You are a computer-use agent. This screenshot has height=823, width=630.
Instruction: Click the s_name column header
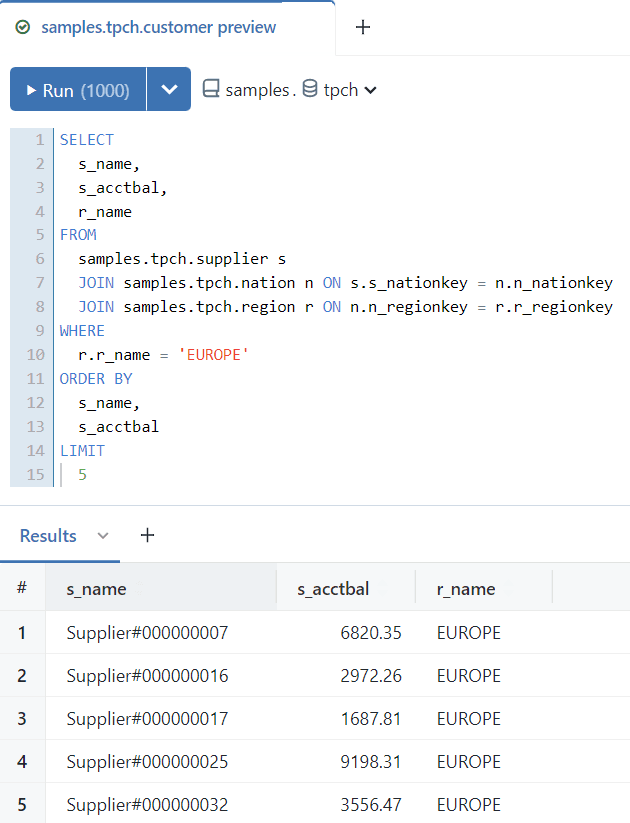pos(96,589)
